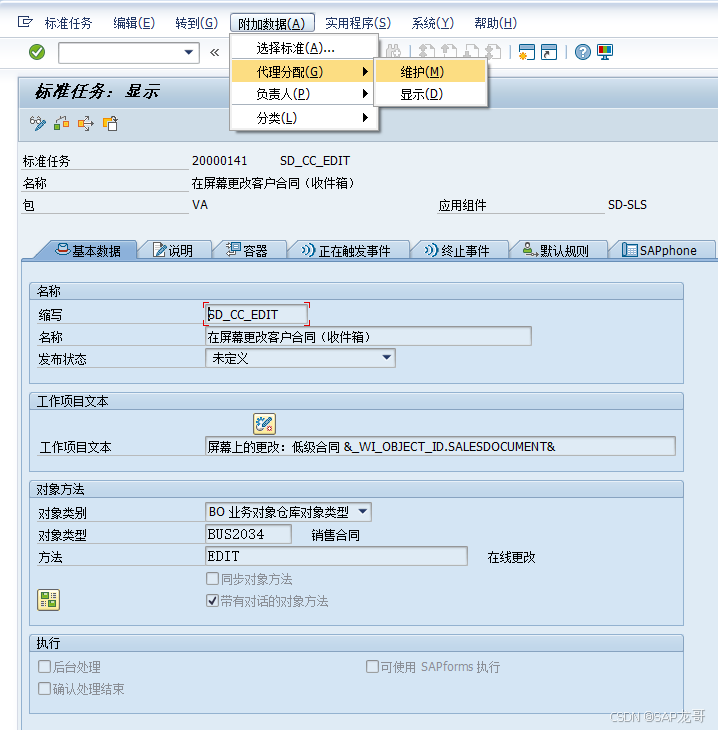
Task: Click the 对象类型 field BUS2034
Action: 248,534
